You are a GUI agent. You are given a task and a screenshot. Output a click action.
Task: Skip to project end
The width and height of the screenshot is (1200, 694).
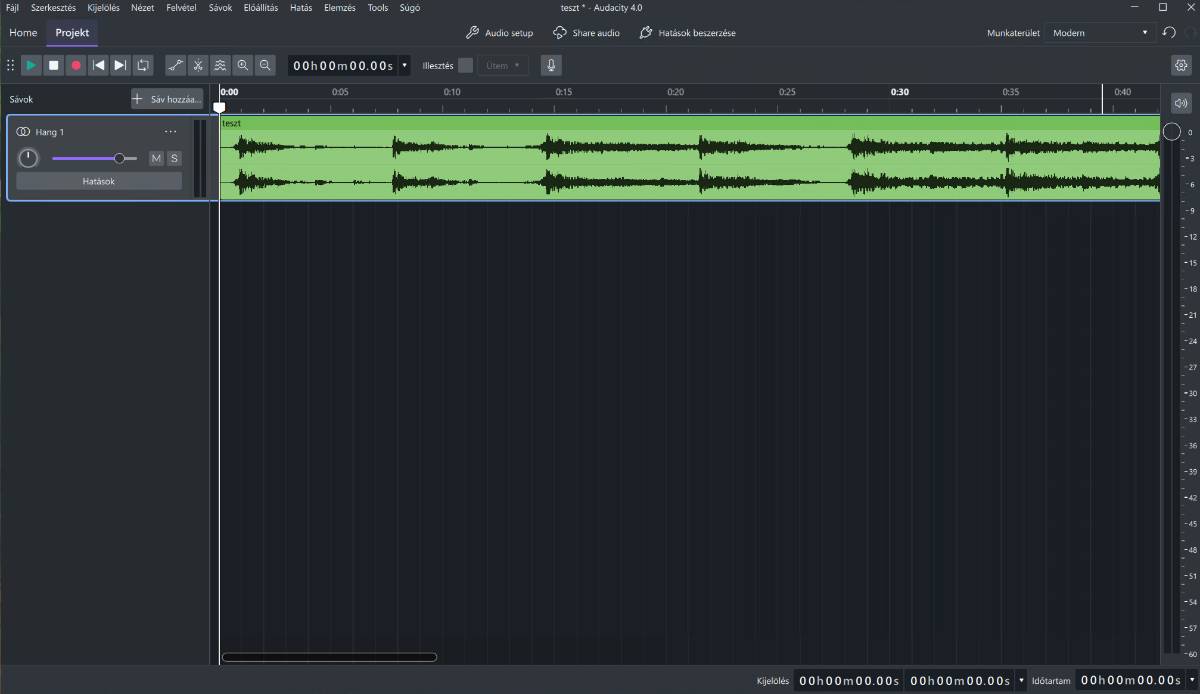[120, 65]
